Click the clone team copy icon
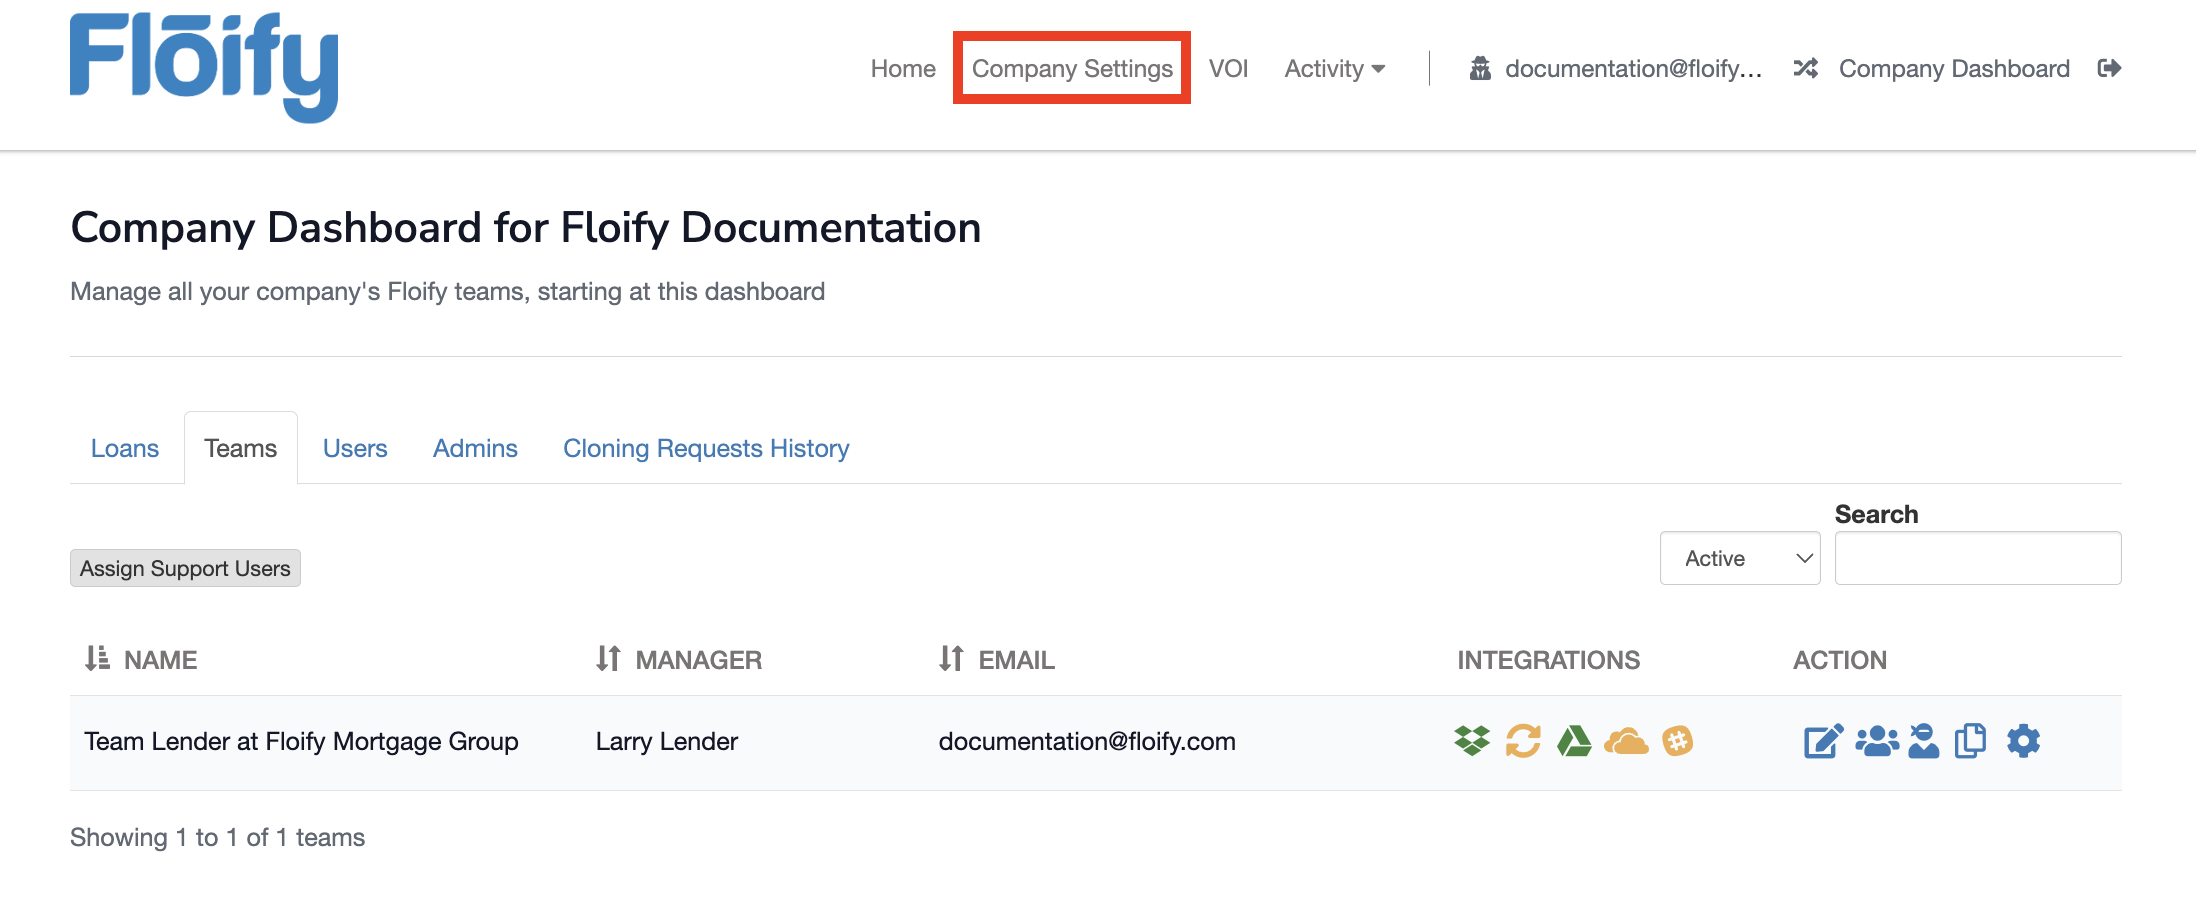 (x=1970, y=741)
